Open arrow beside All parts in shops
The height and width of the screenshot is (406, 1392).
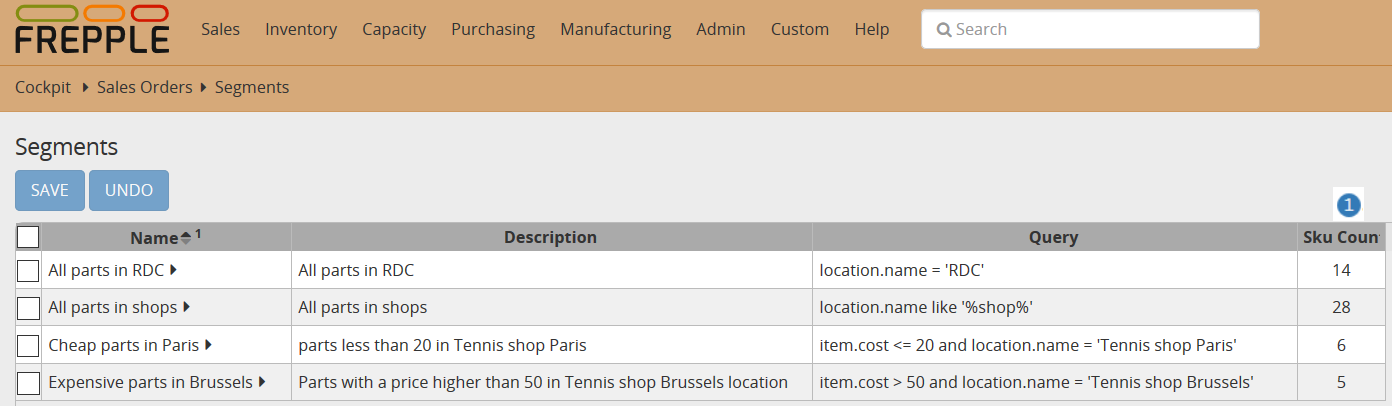[x=187, y=307]
